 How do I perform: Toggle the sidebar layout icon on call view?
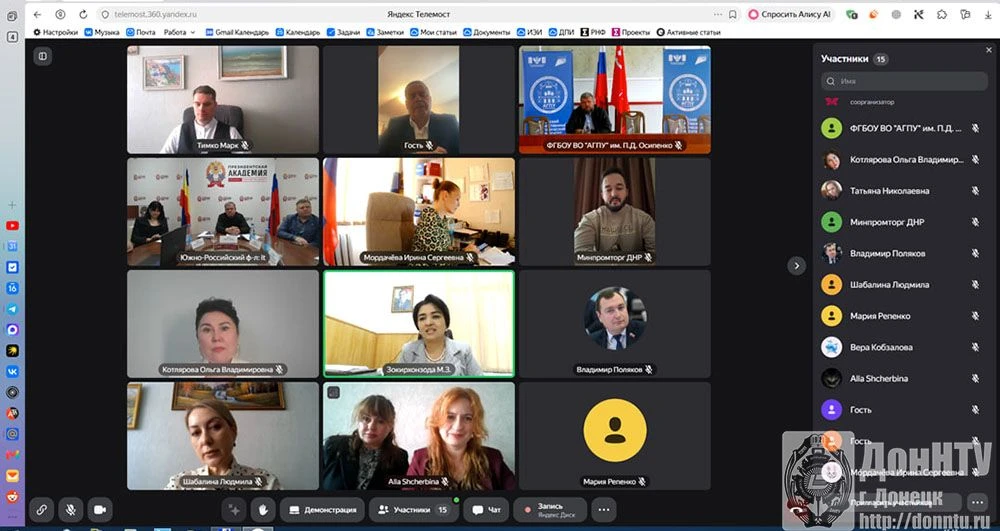tap(43, 56)
